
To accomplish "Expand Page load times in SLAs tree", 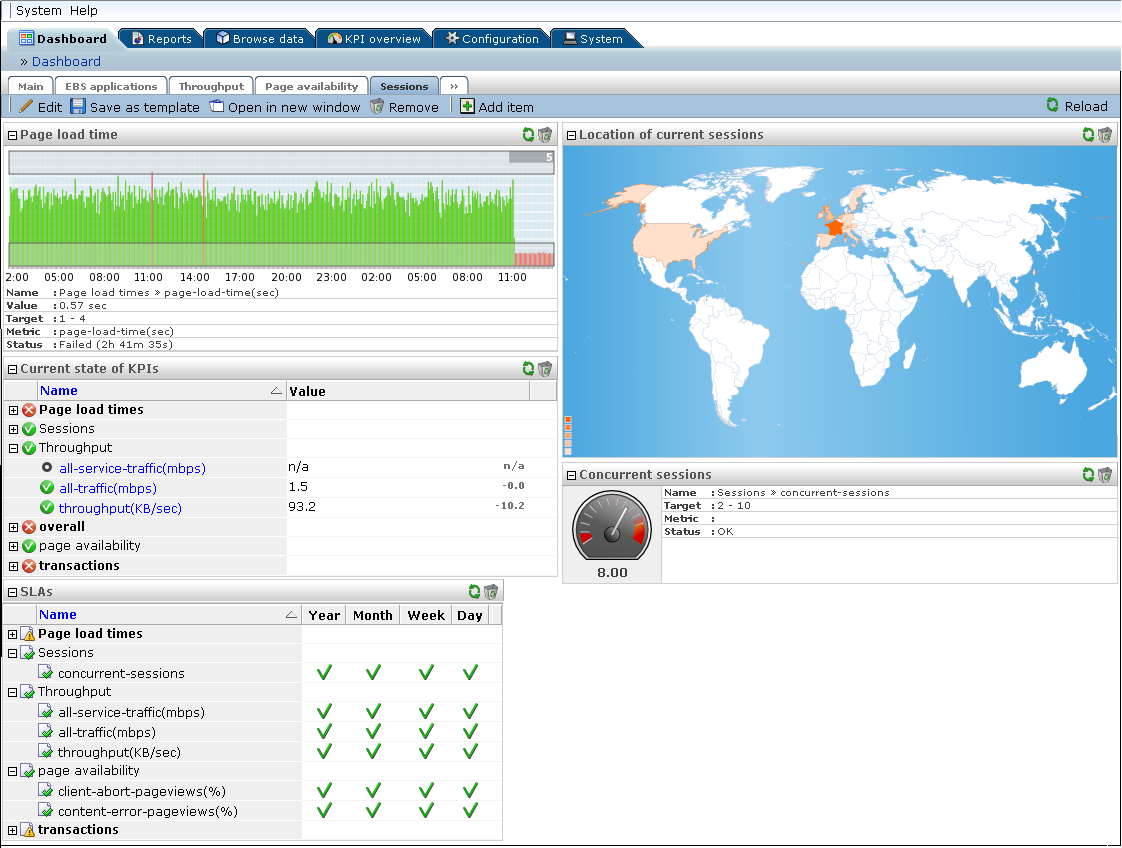I will pos(12,634).
